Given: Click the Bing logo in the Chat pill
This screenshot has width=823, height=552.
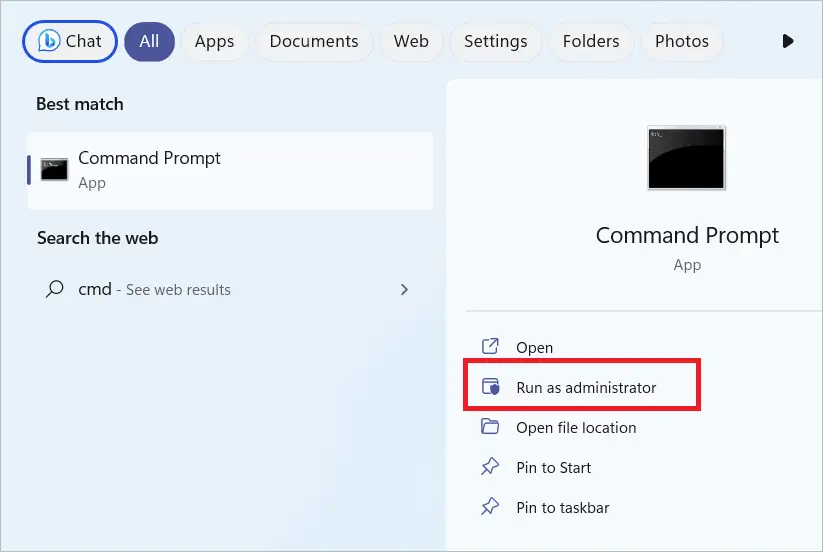Looking at the screenshot, I should pyautogui.click(x=49, y=41).
